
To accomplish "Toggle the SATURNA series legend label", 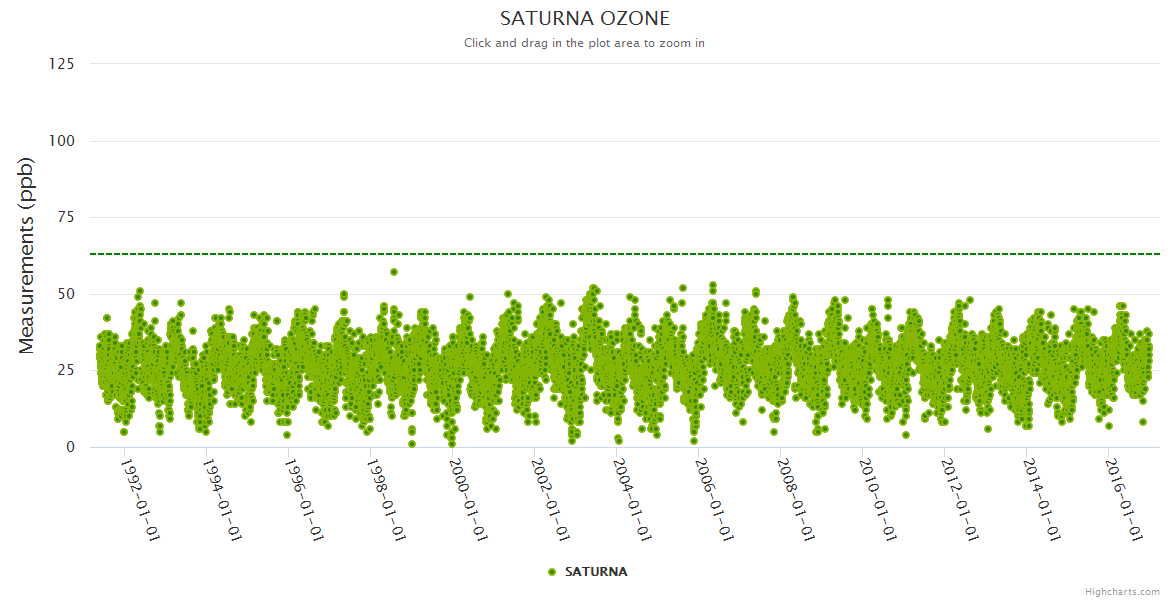I will tap(596, 572).
